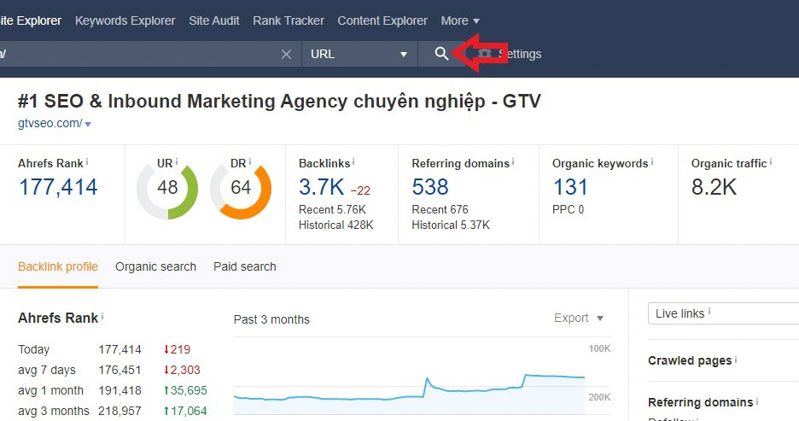Clear the URL input with the X icon
The height and width of the screenshot is (421, 799).
[286, 54]
